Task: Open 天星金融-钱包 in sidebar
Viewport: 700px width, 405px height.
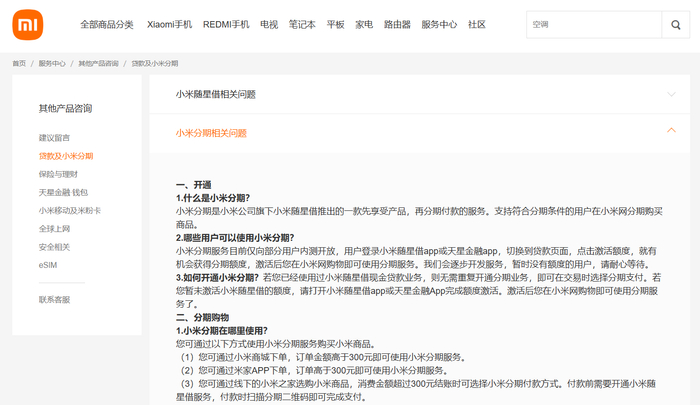Action: click(x=63, y=192)
